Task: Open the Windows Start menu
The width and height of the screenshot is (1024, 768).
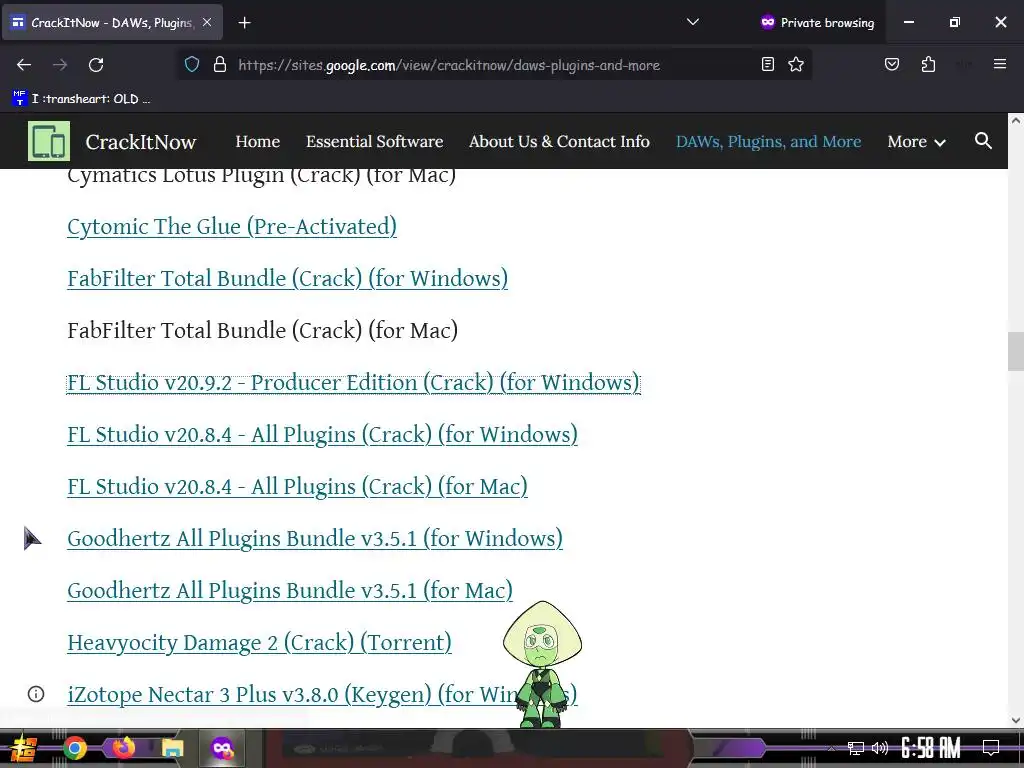Action: (22, 748)
